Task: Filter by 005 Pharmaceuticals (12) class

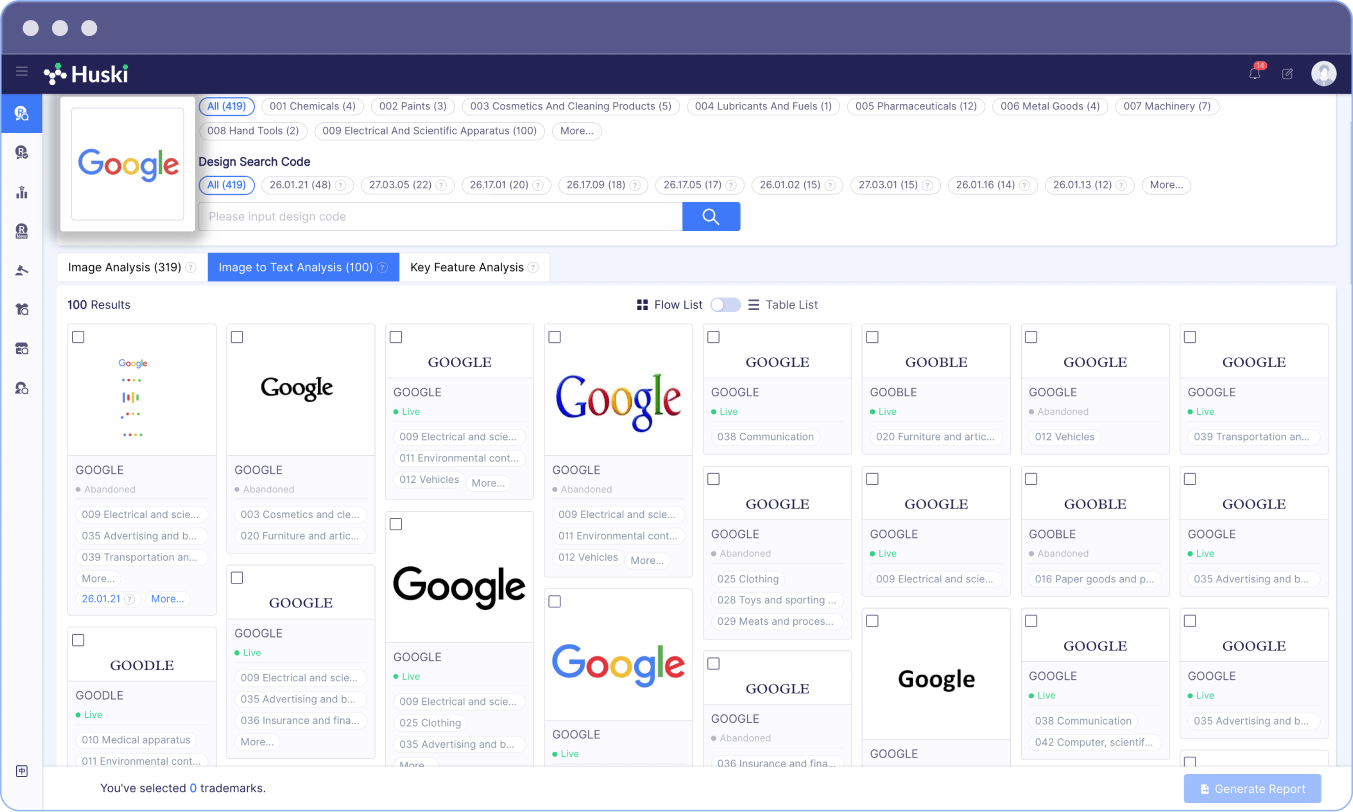Action: click(x=915, y=106)
